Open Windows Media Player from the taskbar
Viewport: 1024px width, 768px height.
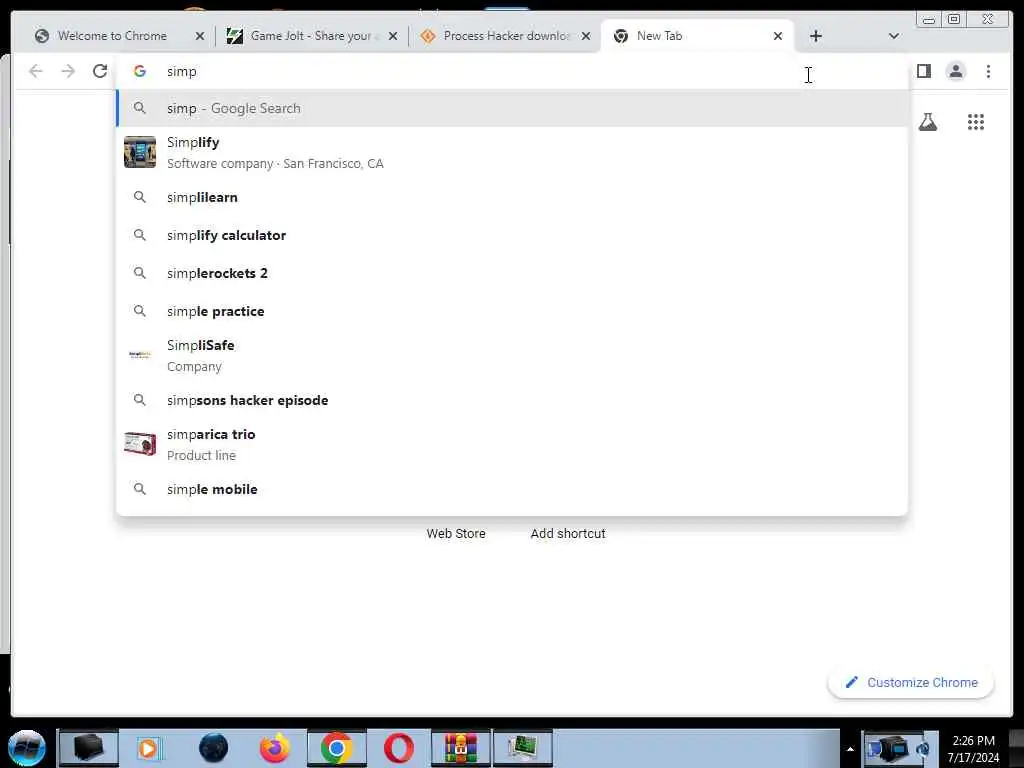tap(148, 748)
